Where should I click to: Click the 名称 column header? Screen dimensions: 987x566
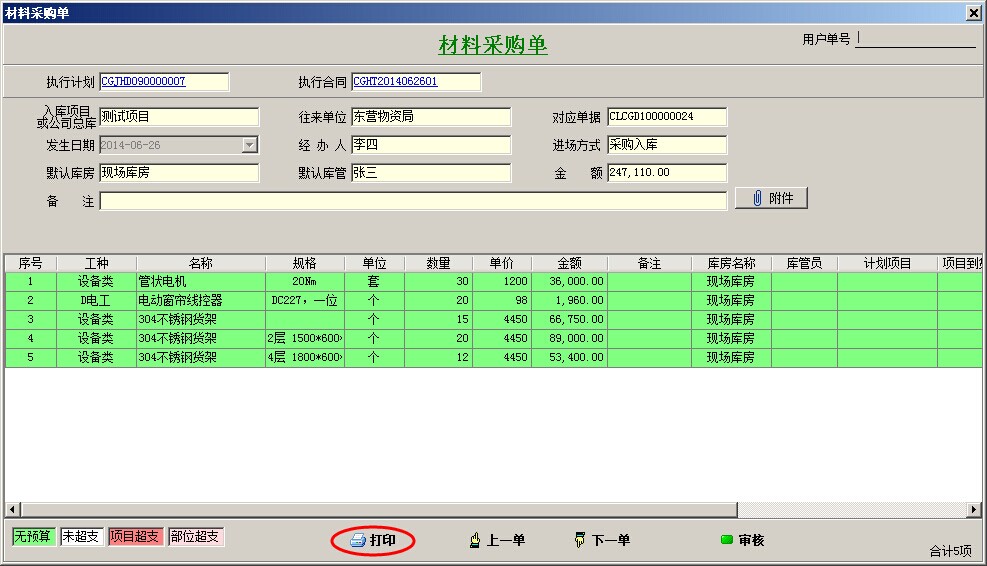click(x=200, y=263)
